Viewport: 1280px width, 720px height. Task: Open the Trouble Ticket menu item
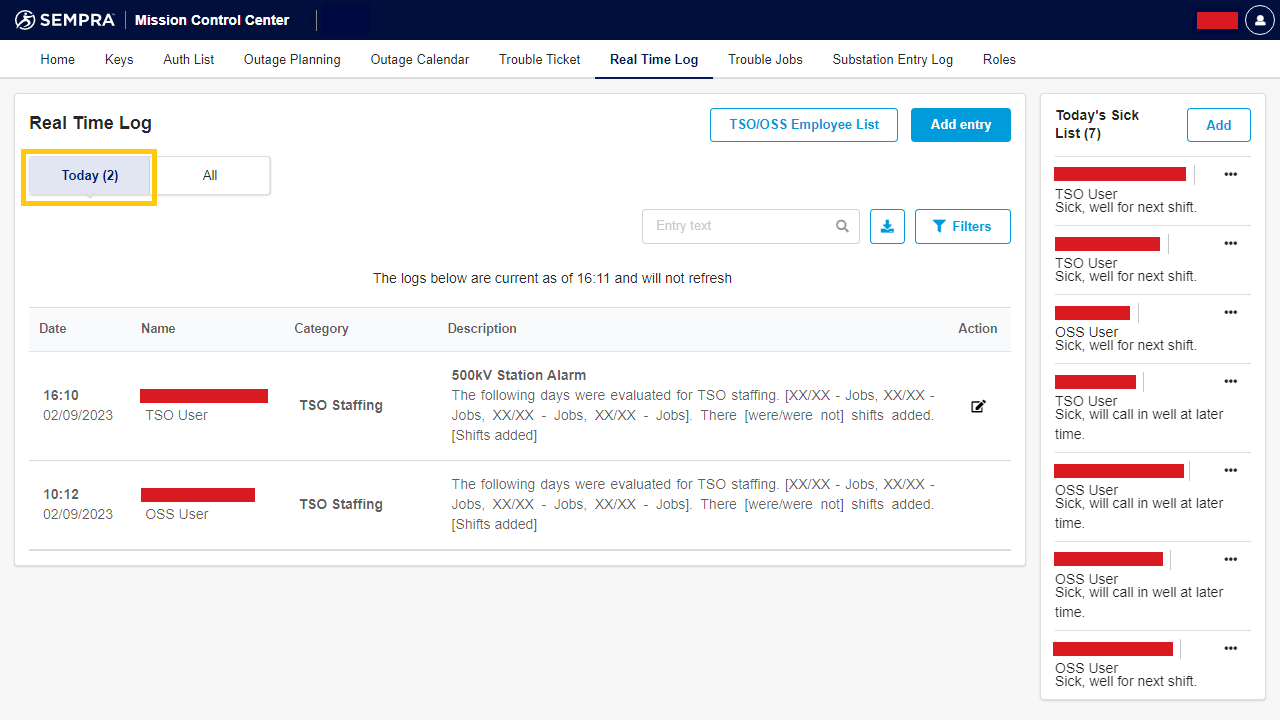(x=539, y=59)
